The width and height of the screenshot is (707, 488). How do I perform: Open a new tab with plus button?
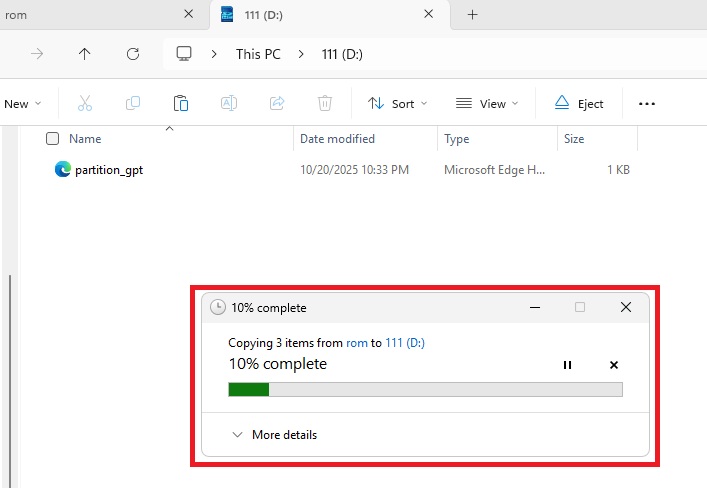pos(473,15)
